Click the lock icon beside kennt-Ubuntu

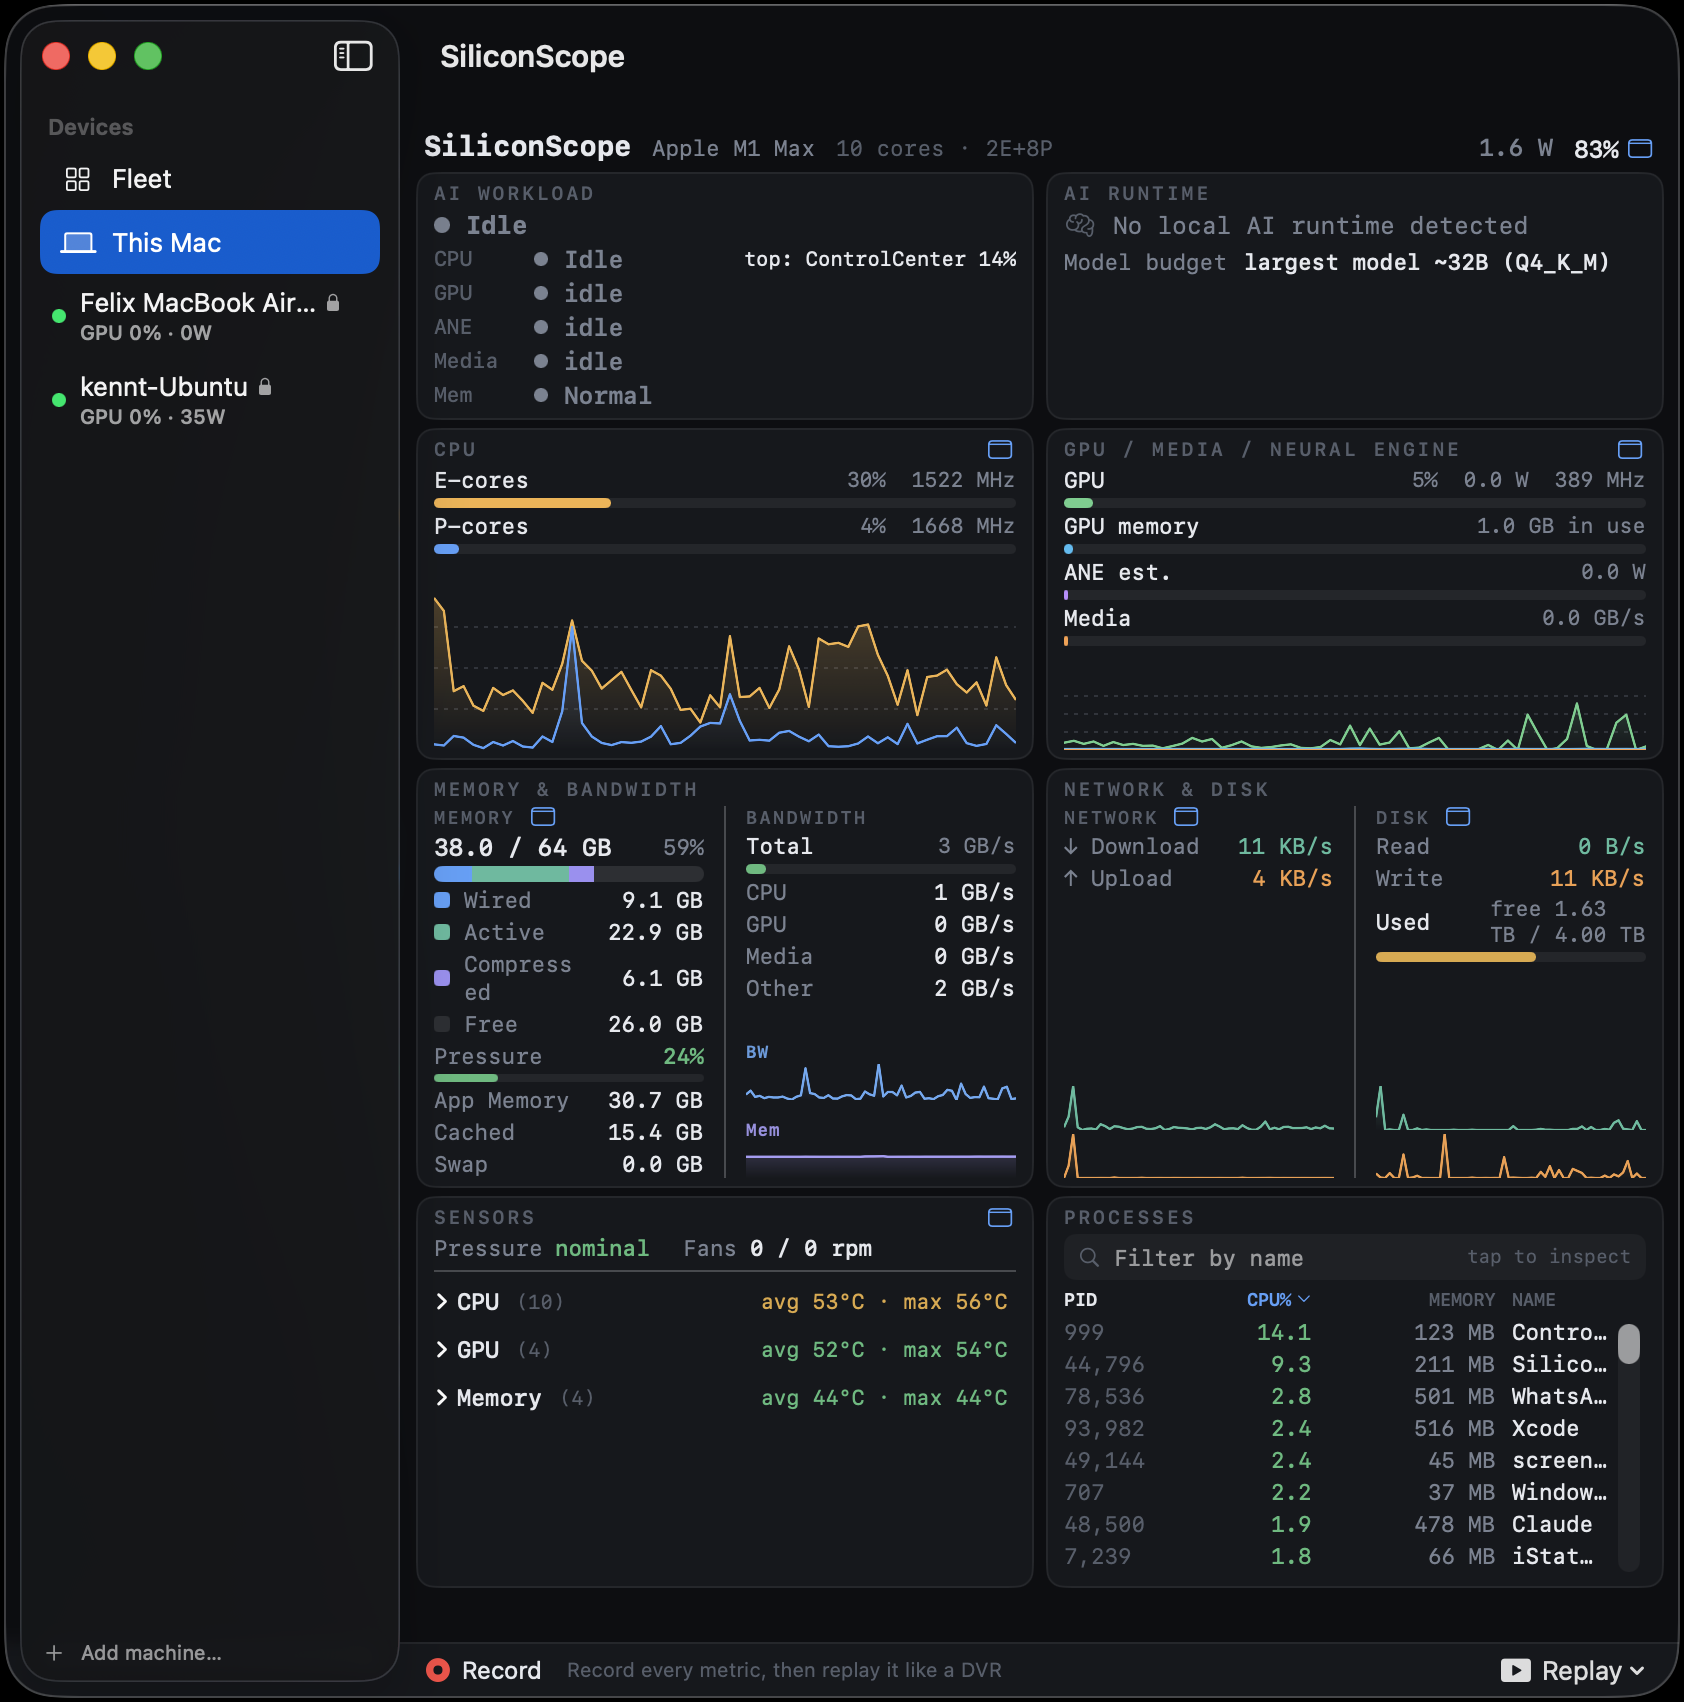(265, 386)
